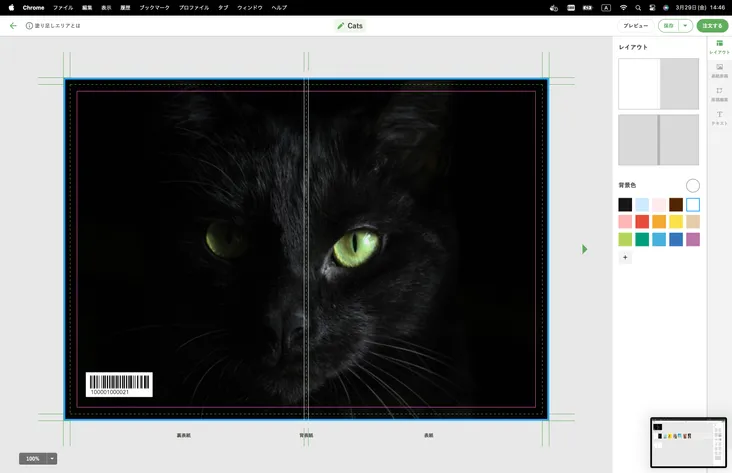Choose the half-white, half-gray layout option
The width and height of the screenshot is (732, 473).
tap(659, 84)
